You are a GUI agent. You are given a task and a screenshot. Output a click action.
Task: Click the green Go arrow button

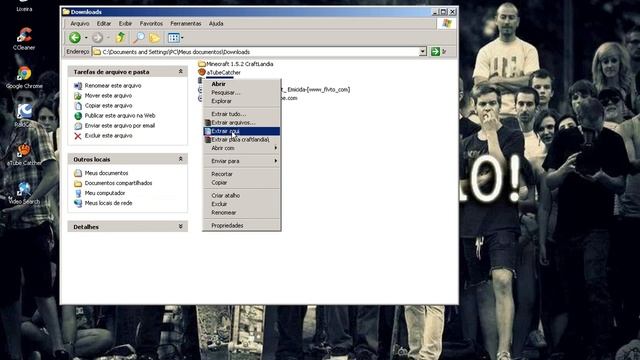tap(435, 52)
